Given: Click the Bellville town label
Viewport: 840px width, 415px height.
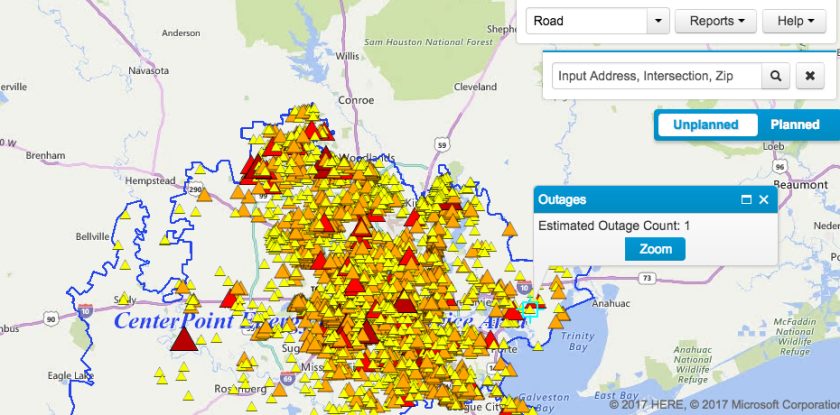Looking at the screenshot, I should coord(93,236).
